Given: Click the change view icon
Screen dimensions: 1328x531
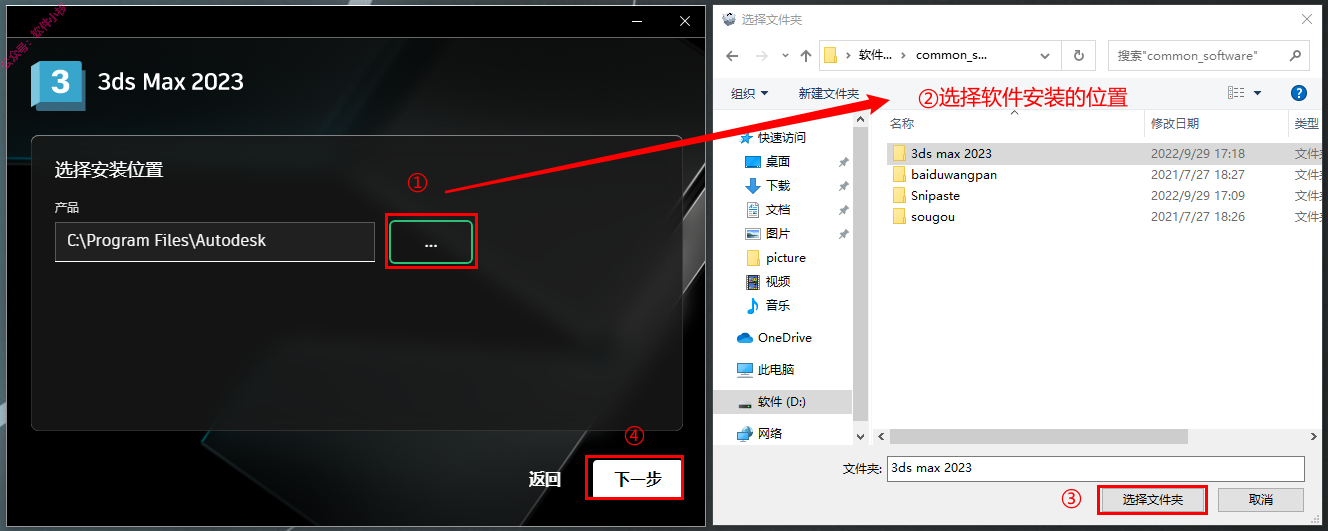Looking at the screenshot, I should [x=1236, y=93].
